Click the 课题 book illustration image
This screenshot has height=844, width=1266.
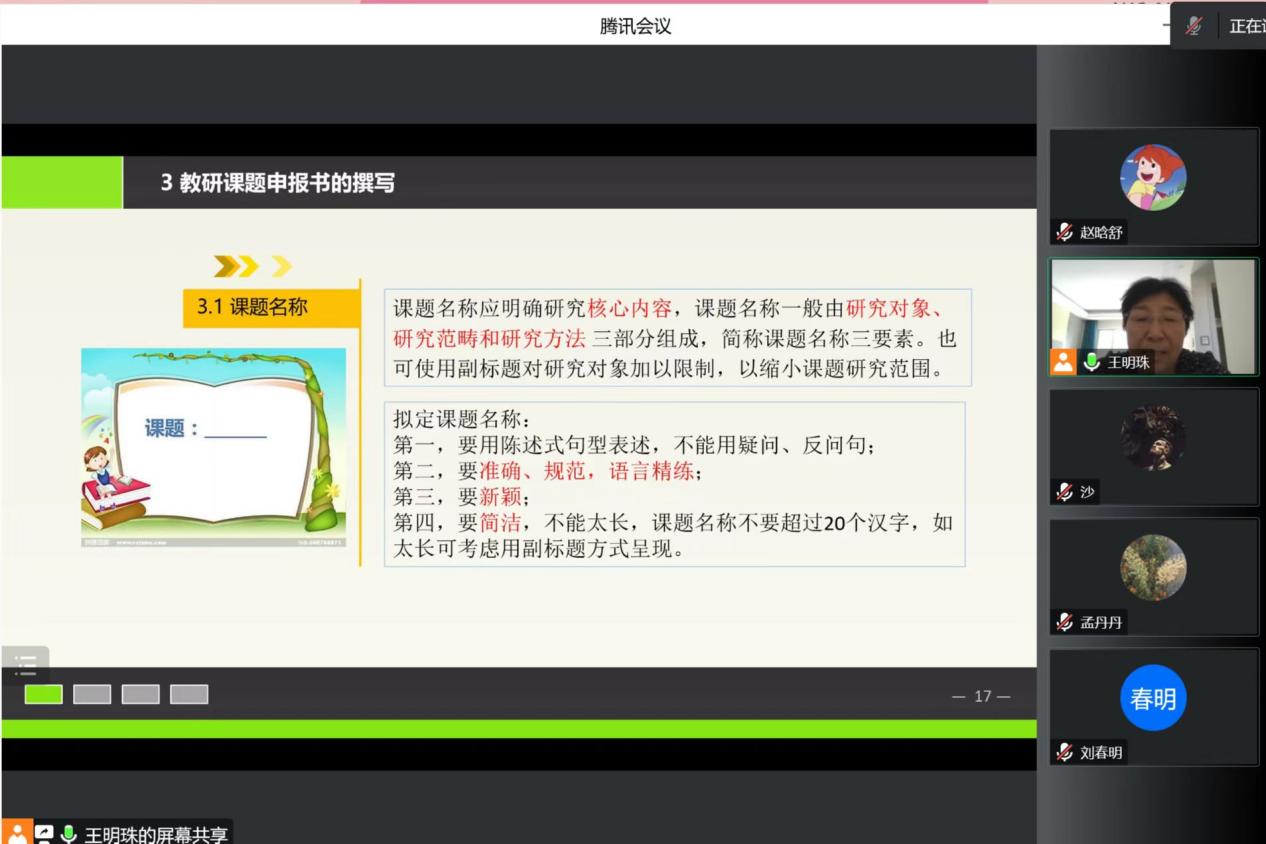point(213,447)
